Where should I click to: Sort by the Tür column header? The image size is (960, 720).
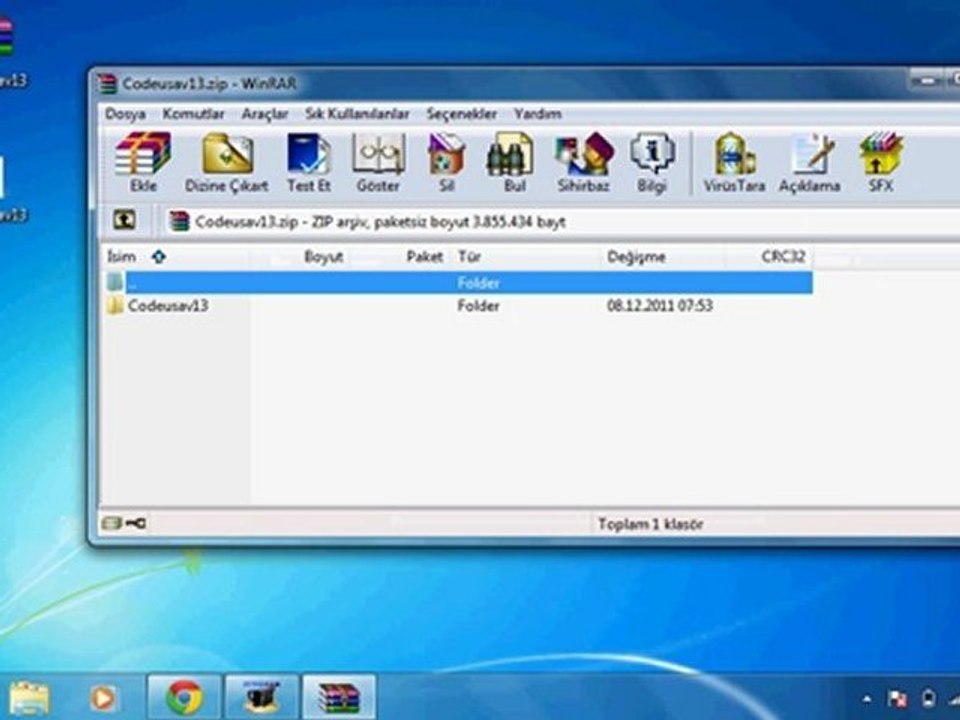[x=470, y=257]
